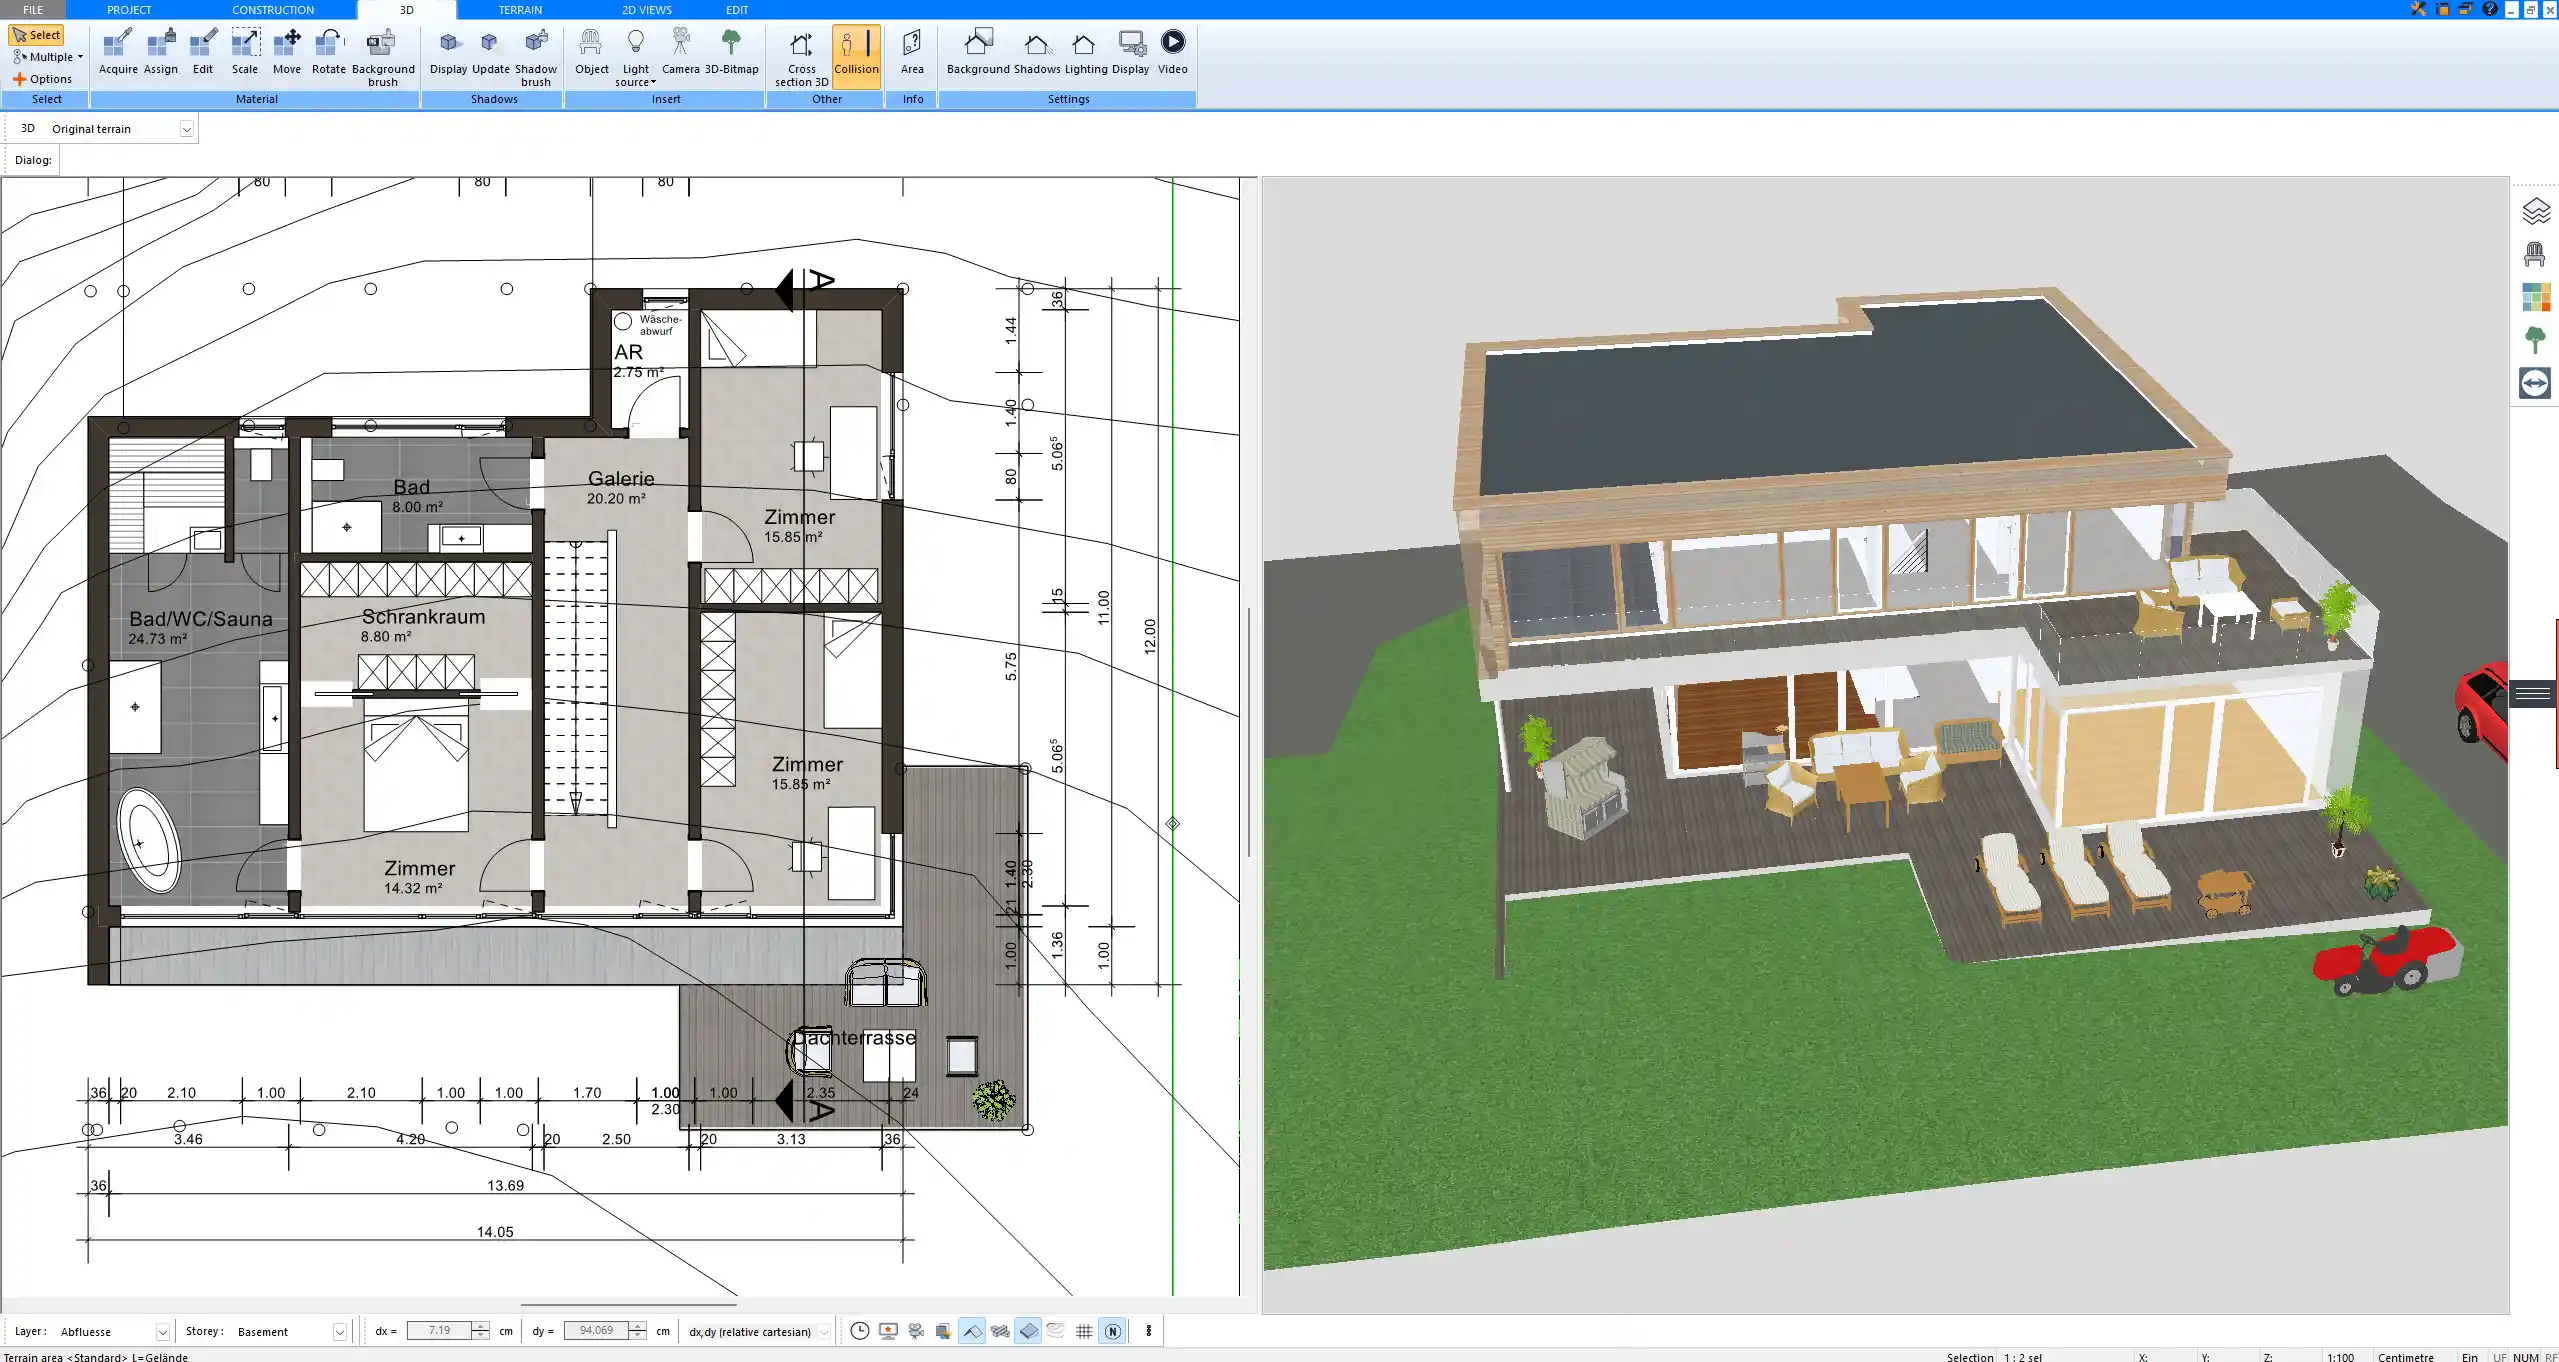The image size is (2559, 1362).
Task: Toggle the grid display in status bar
Action: pyautogui.click(x=1084, y=1331)
